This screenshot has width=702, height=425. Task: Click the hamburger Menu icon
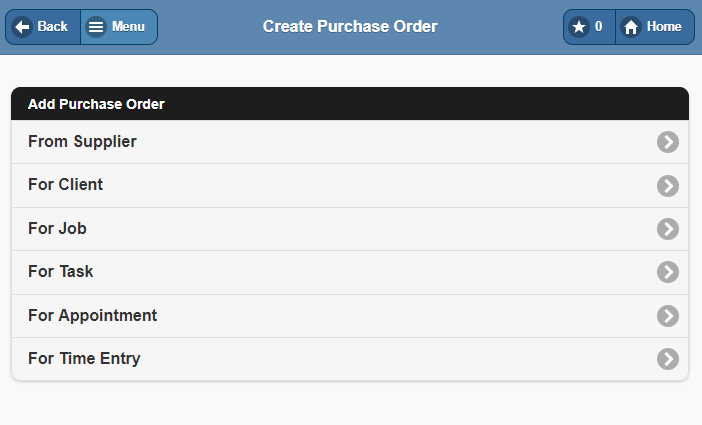96,27
